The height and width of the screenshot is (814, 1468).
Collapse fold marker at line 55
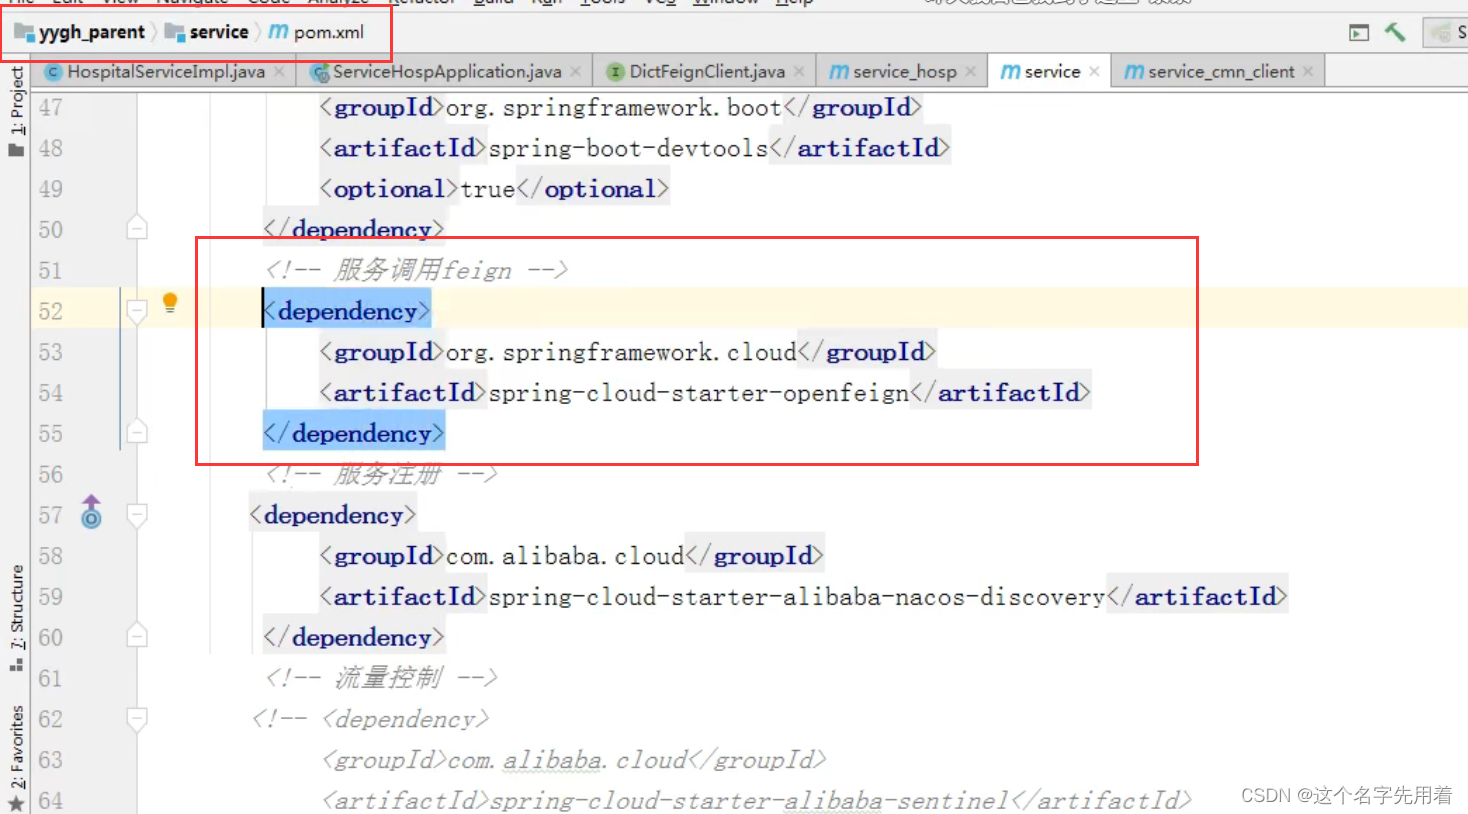[x=137, y=432]
